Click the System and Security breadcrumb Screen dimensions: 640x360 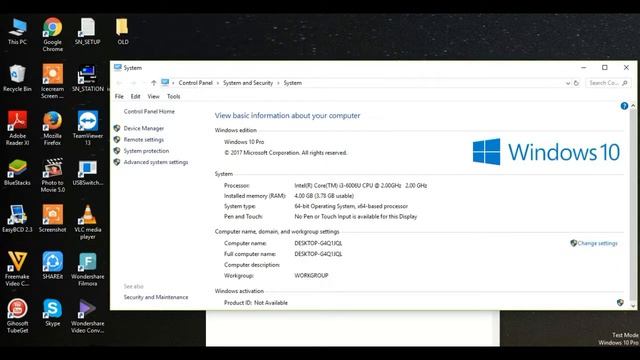click(x=248, y=83)
